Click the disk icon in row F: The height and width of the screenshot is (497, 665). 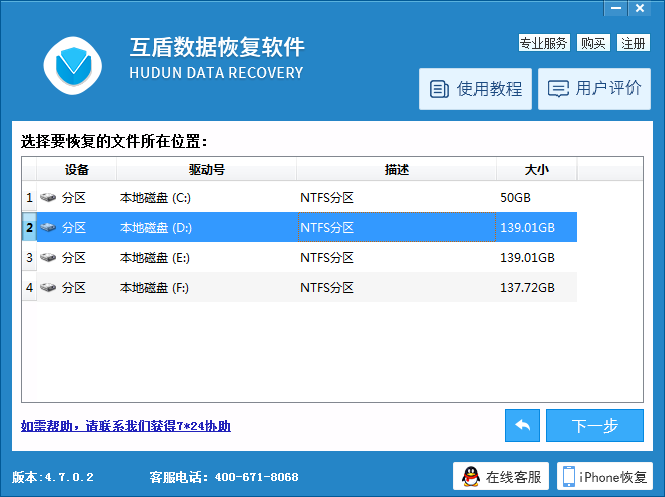[x=48, y=288]
